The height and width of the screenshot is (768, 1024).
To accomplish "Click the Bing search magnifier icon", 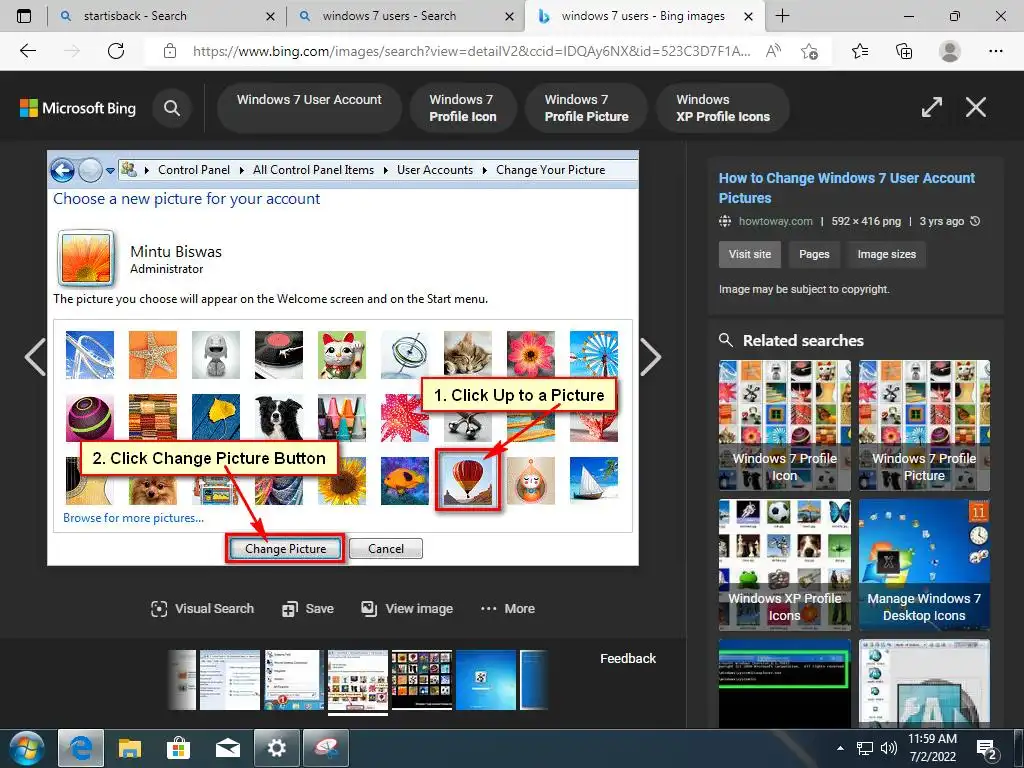I will [172, 108].
